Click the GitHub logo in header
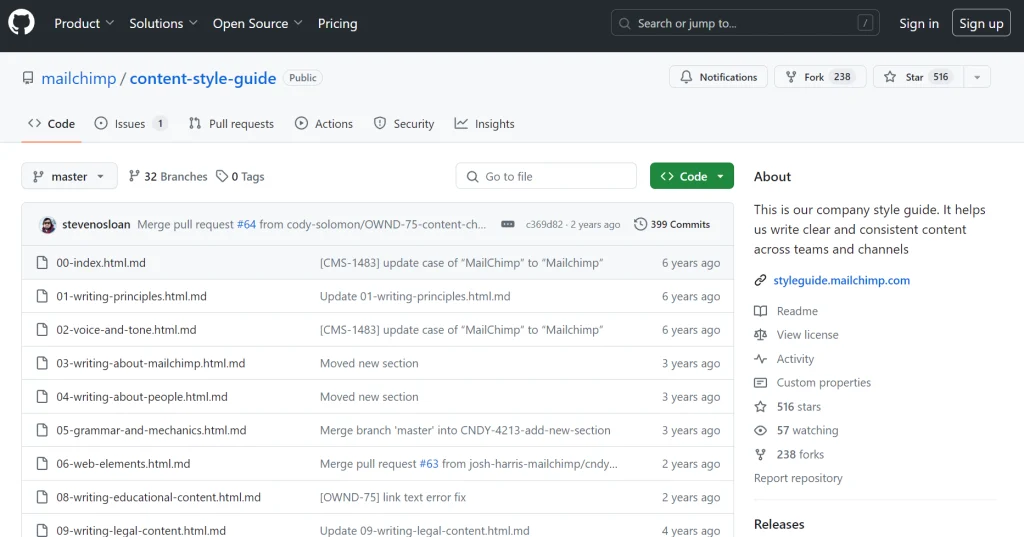Screen dimensions: 1024x537 click(x=21, y=23)
